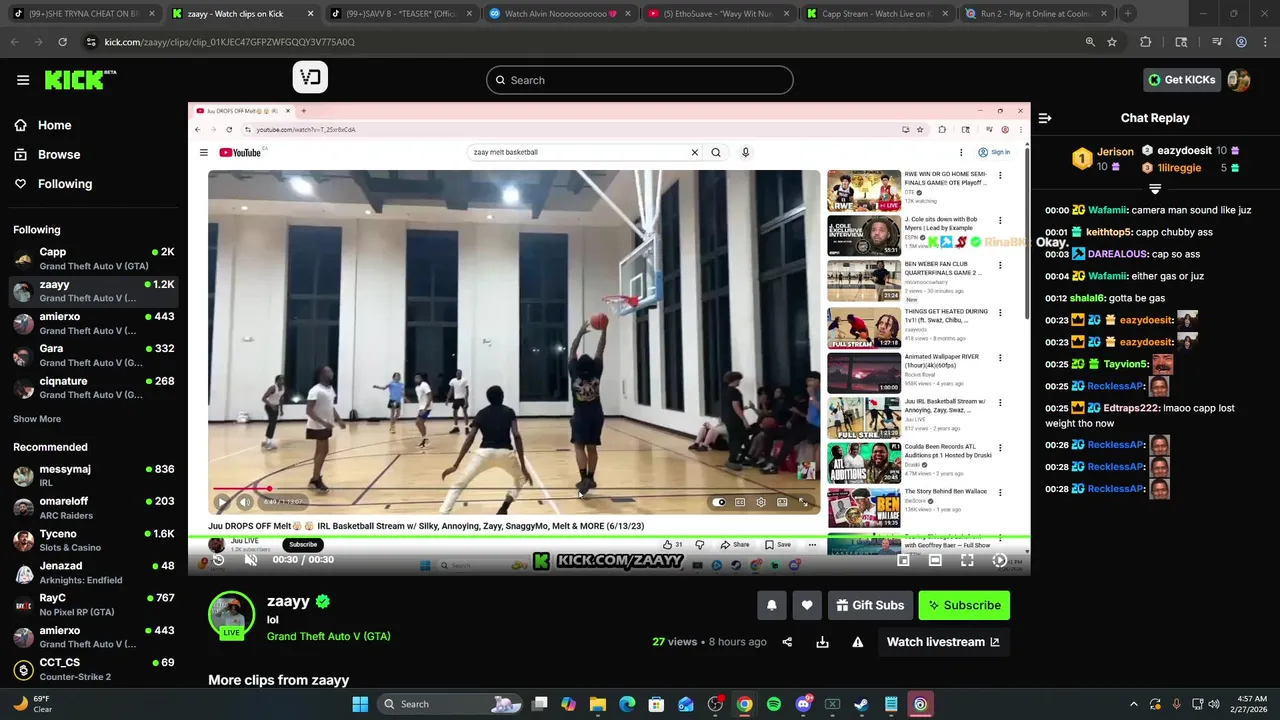Open omareloff in the Recommended list

[93, 507]
